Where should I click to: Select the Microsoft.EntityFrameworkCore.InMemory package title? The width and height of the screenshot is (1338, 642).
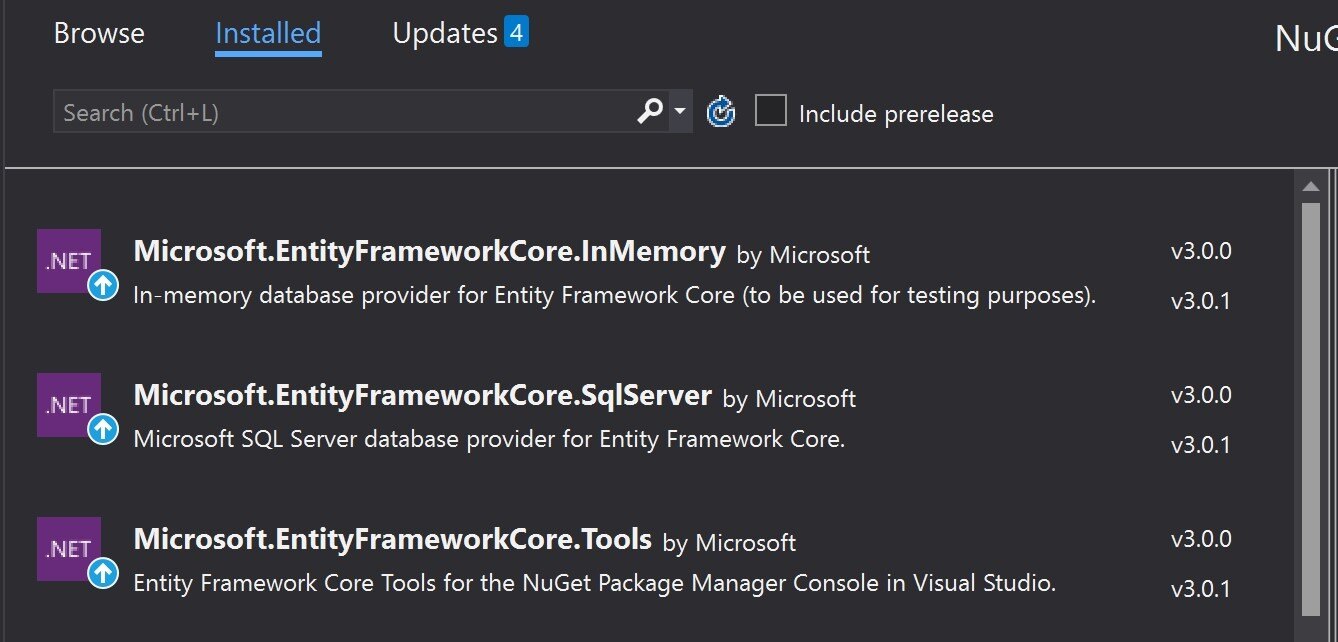coord(429,251)
